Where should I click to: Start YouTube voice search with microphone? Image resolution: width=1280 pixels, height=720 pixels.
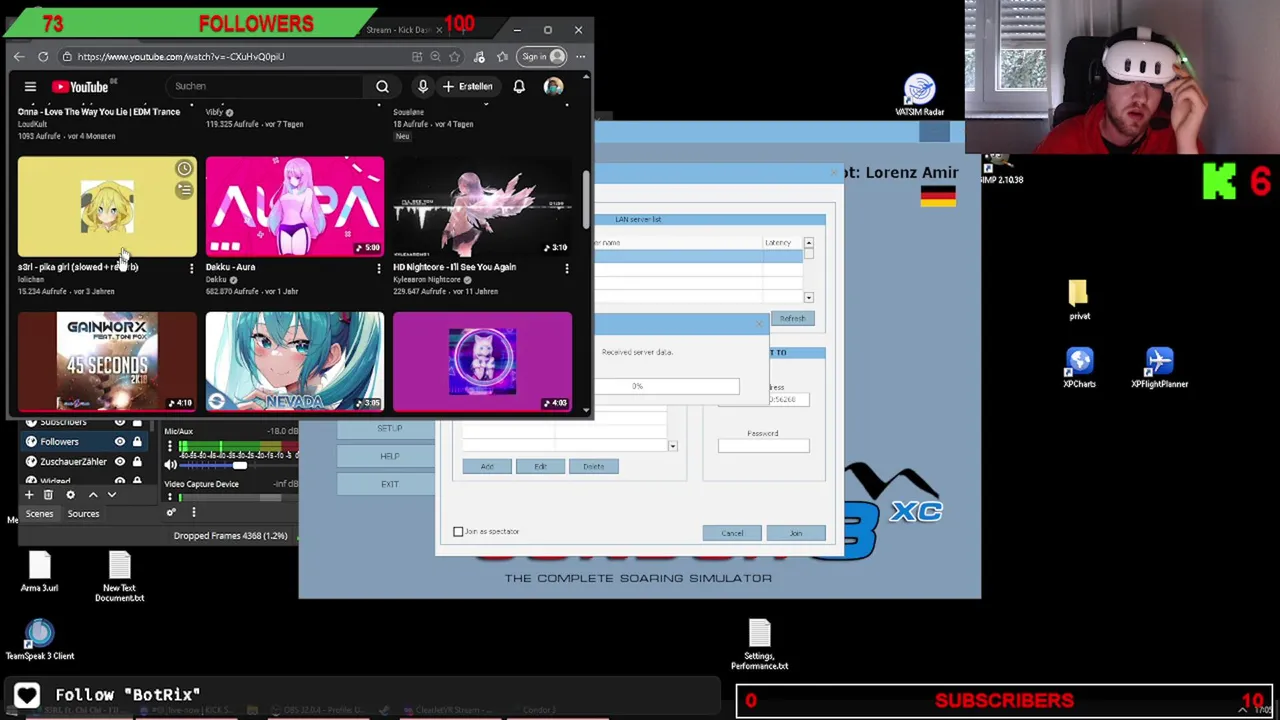[423, 87]
